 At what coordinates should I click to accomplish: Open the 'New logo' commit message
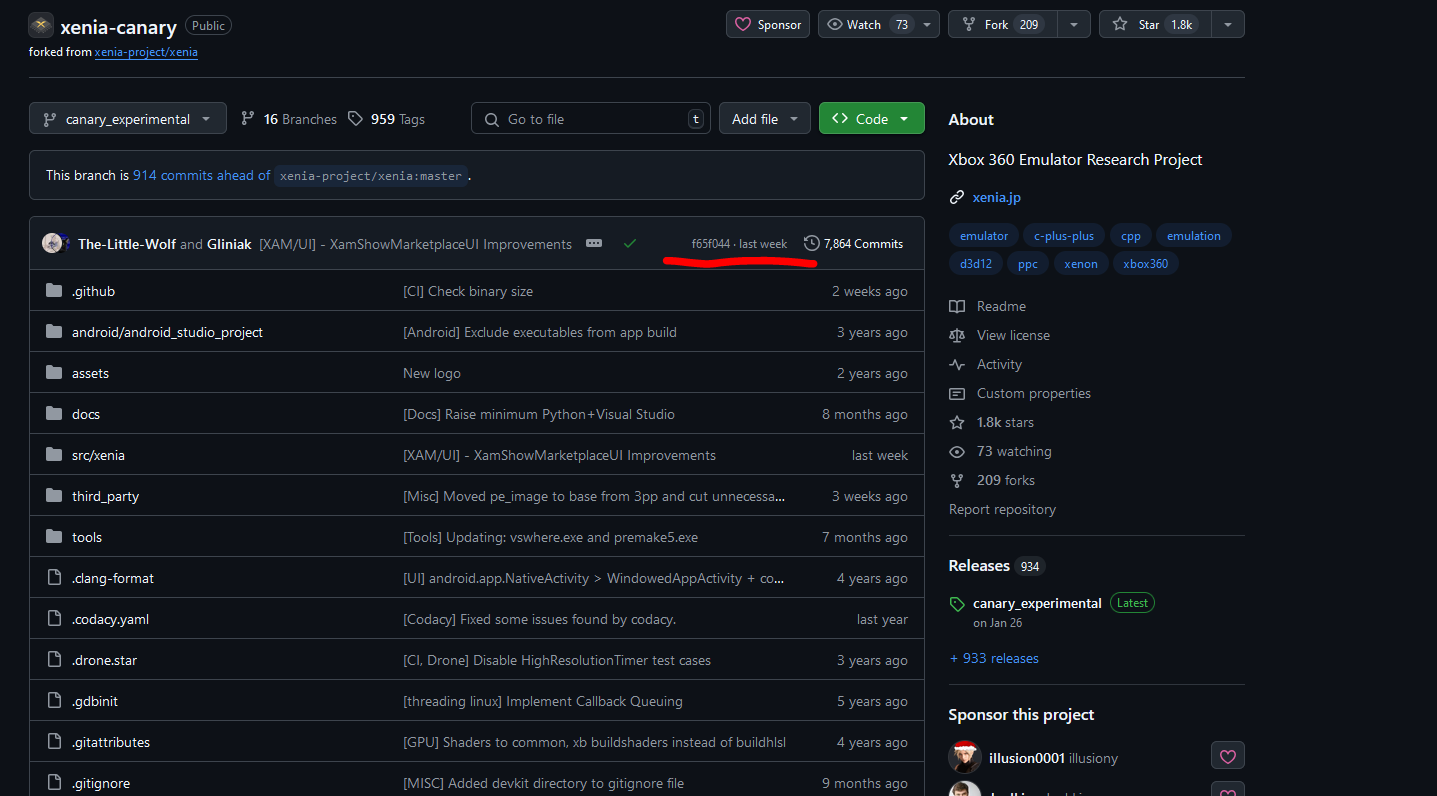[432, 373]
